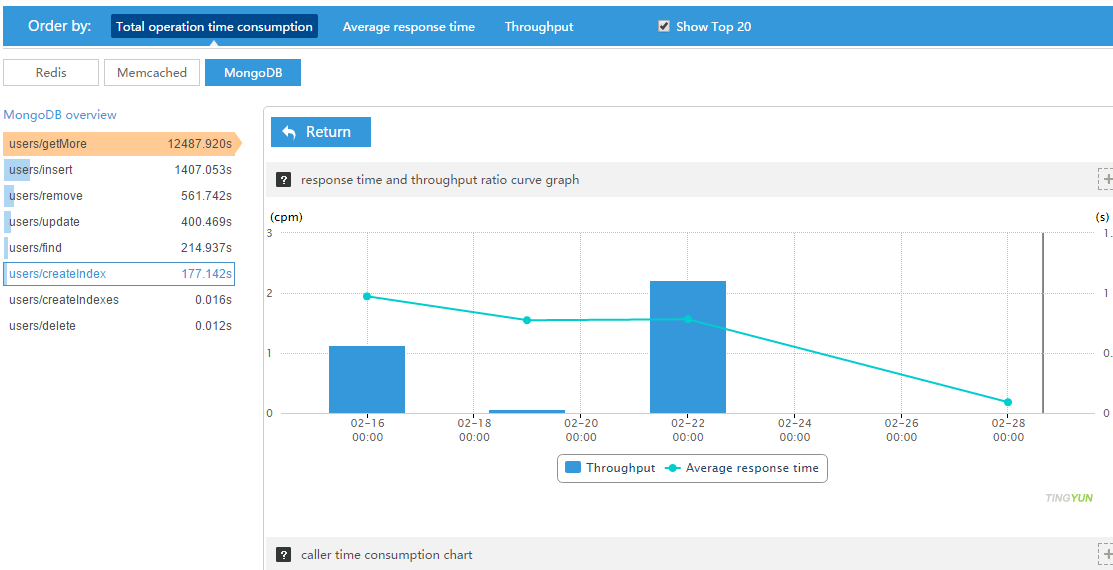Select users/insert operation in list
Viewport: 1113px width, 570px height.
click(120, 170)
